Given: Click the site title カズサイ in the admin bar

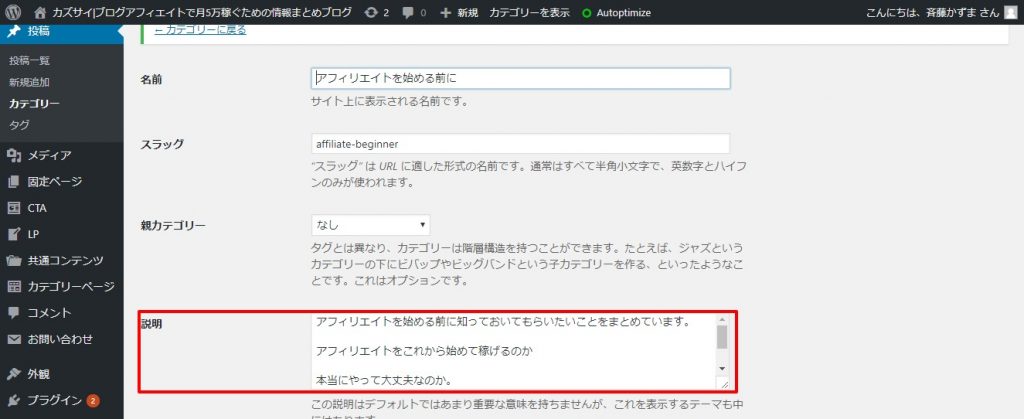Looking at the screenshot, I should coord(202,12).
